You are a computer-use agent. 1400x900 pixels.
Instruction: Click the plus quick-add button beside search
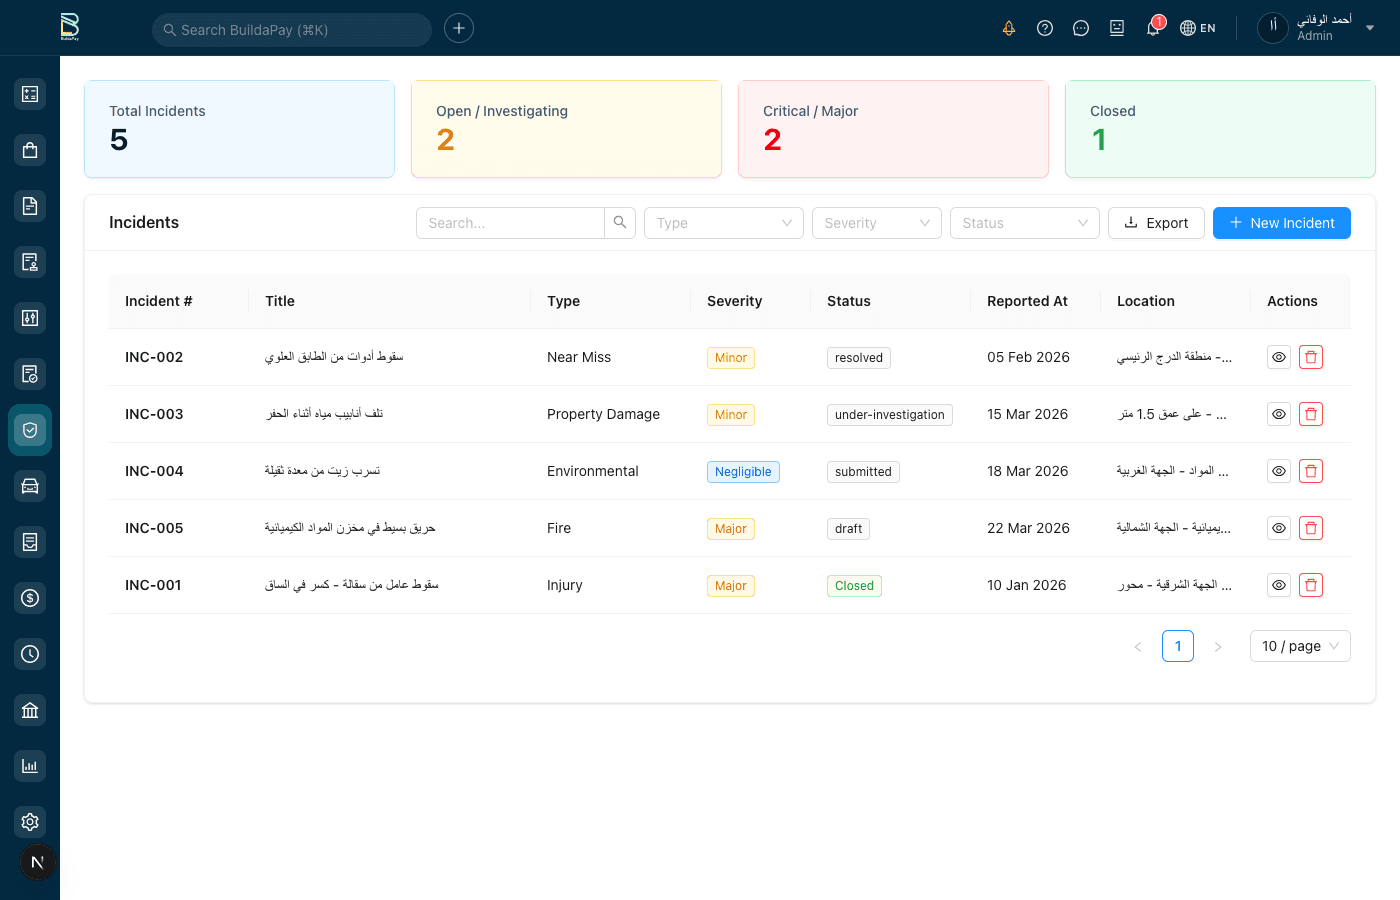tap(459, 28)
